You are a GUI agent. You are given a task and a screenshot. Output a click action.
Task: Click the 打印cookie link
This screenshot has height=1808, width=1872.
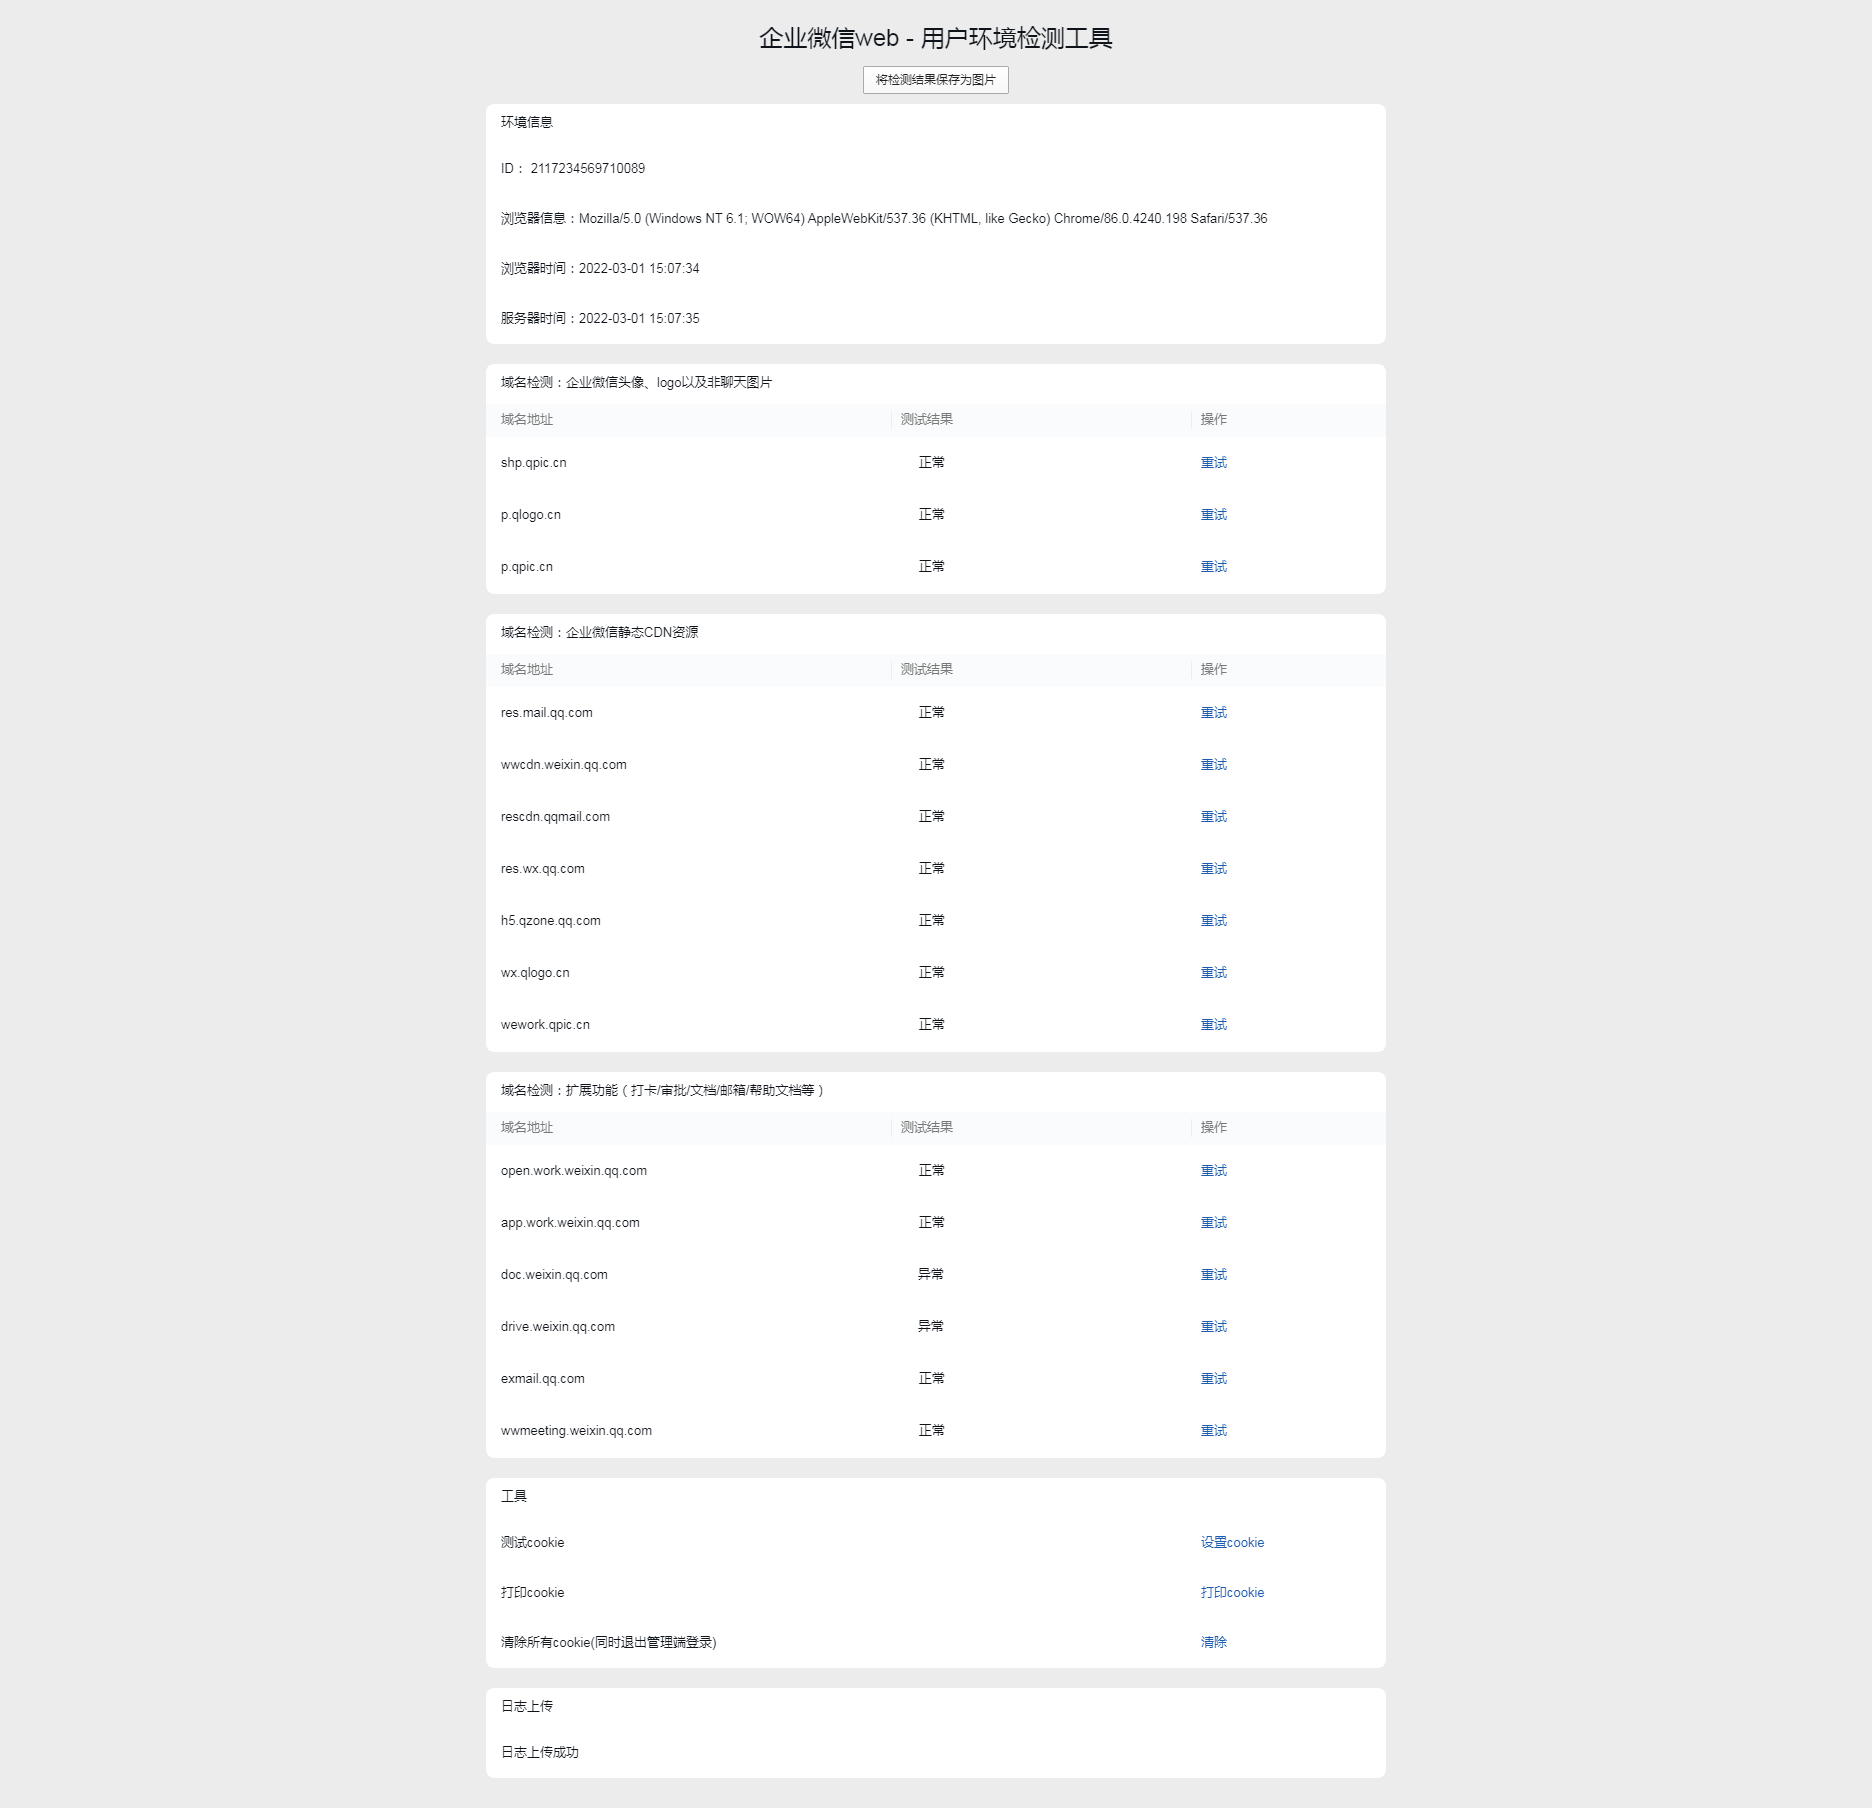[x=1232, y=1593]
